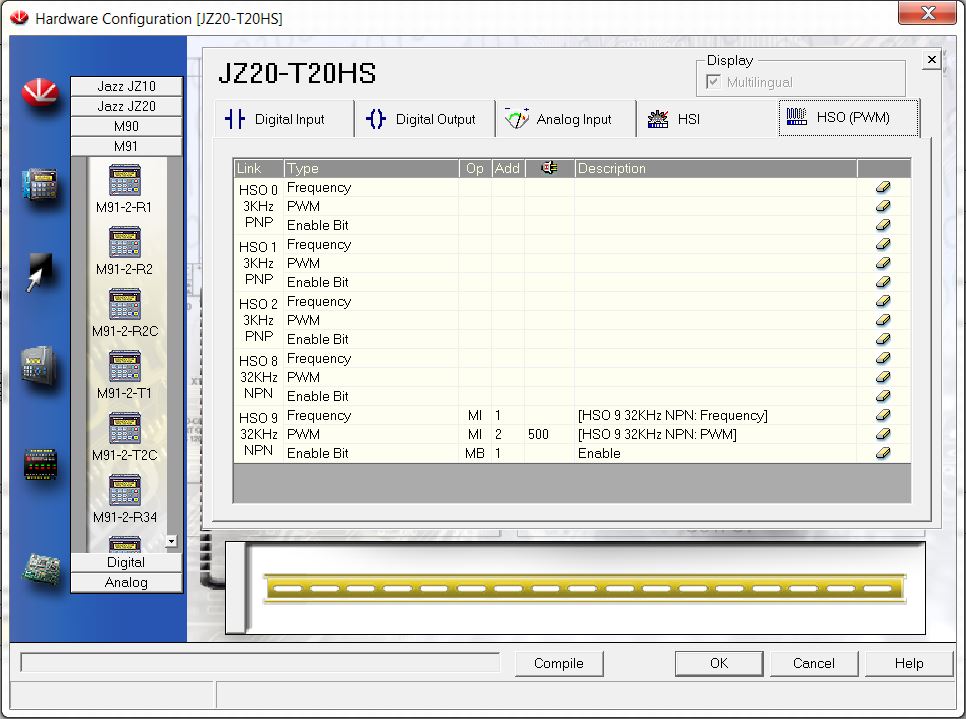
Task: Erase the HSO 1 PWM row
Action: (x=883, y=263)
